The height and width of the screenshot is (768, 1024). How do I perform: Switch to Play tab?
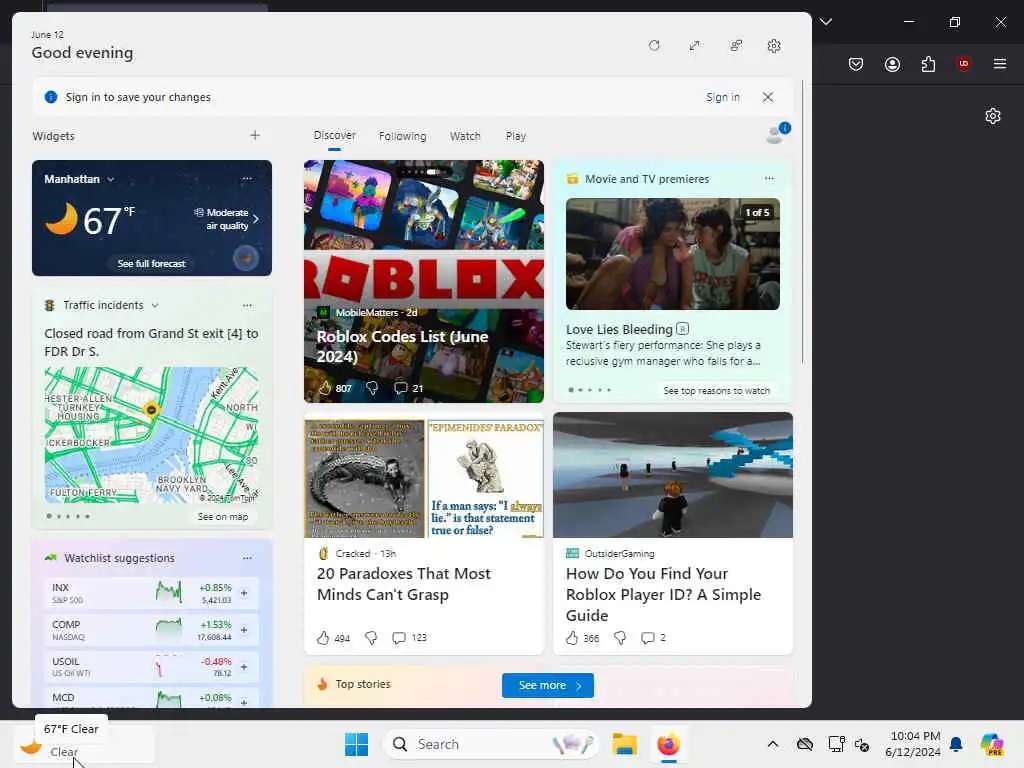coord(515,136)
